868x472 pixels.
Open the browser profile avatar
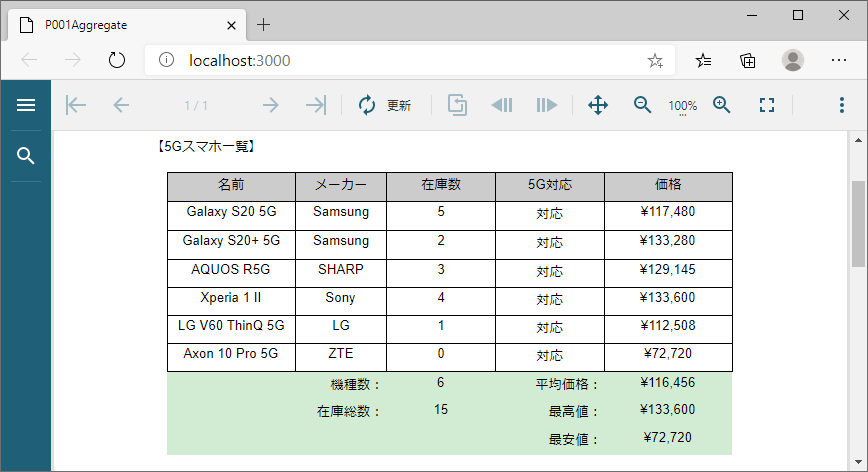tap(792, 60)
